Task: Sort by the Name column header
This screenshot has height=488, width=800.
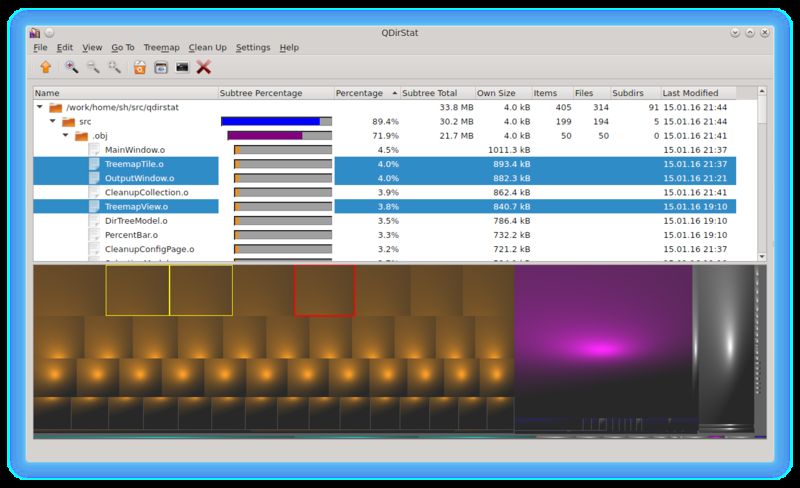Action: coord(126,93)
